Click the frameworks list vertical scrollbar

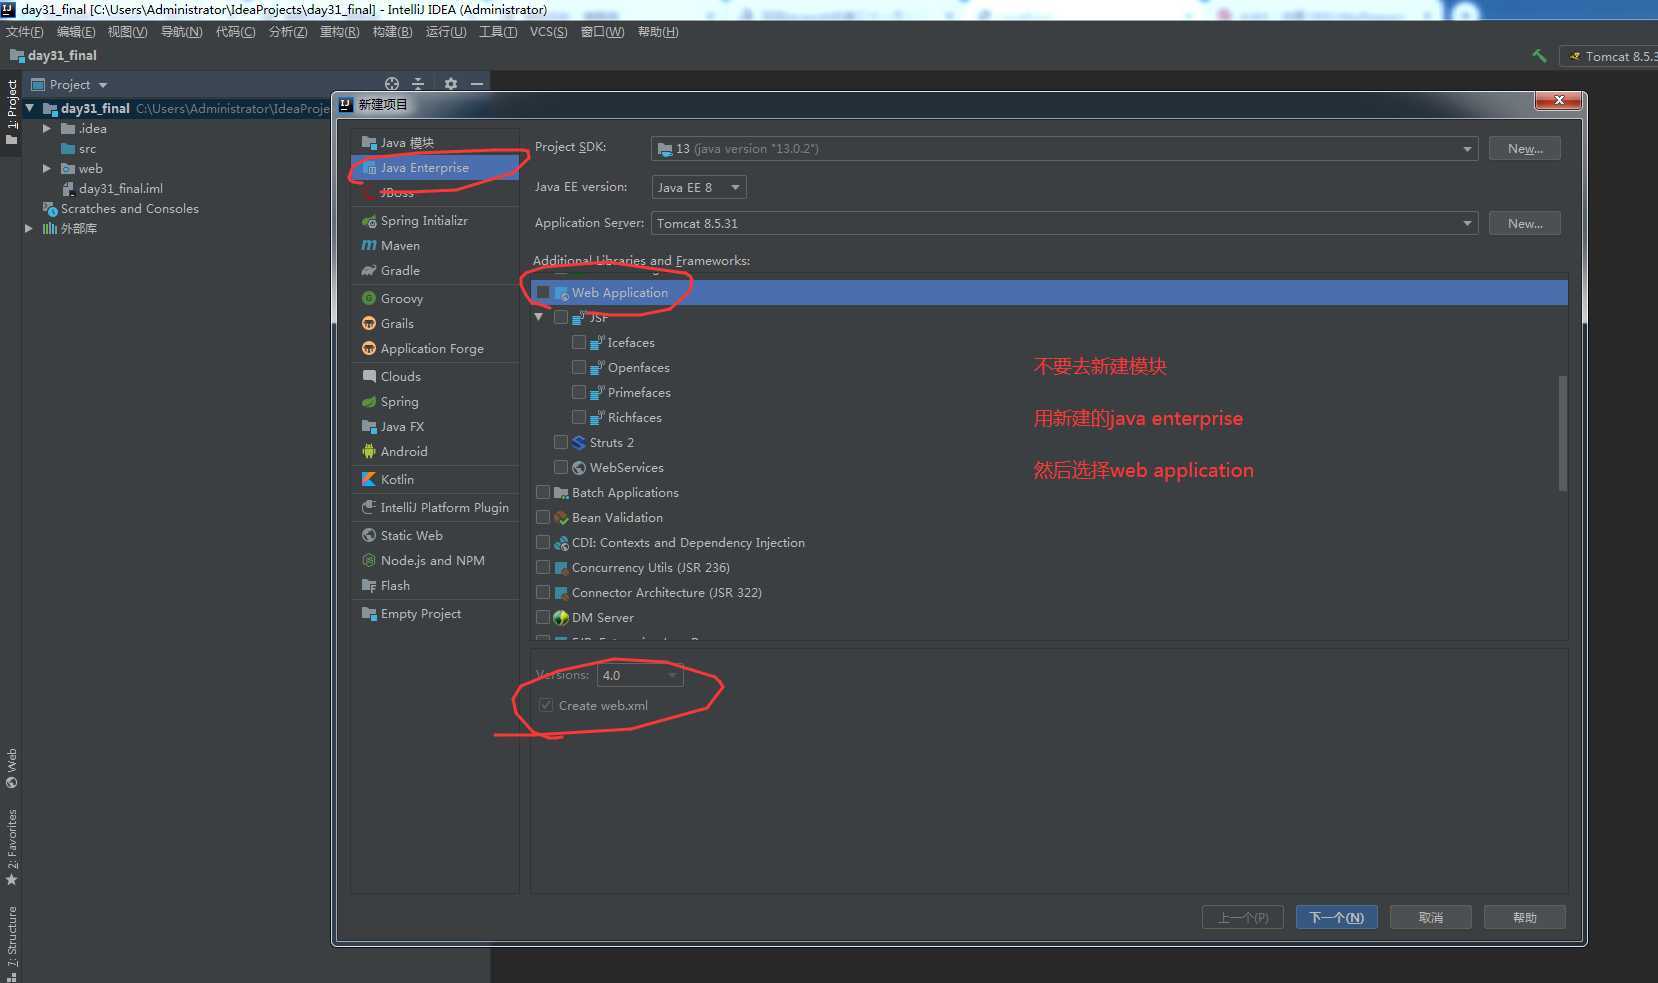click(1563, 433)
